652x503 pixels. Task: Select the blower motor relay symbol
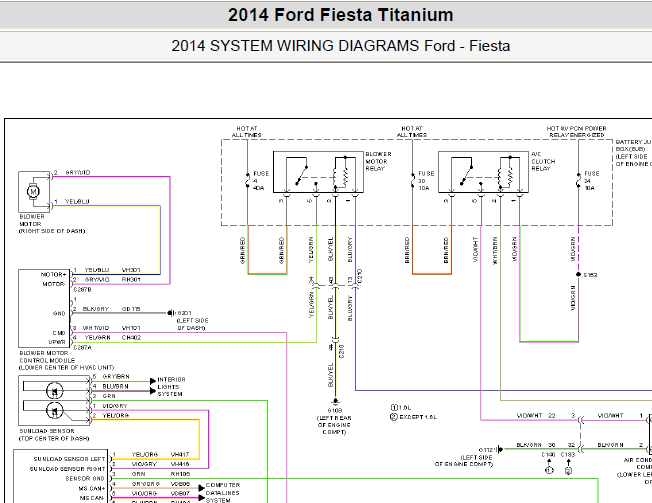click(x=318, y=172)
